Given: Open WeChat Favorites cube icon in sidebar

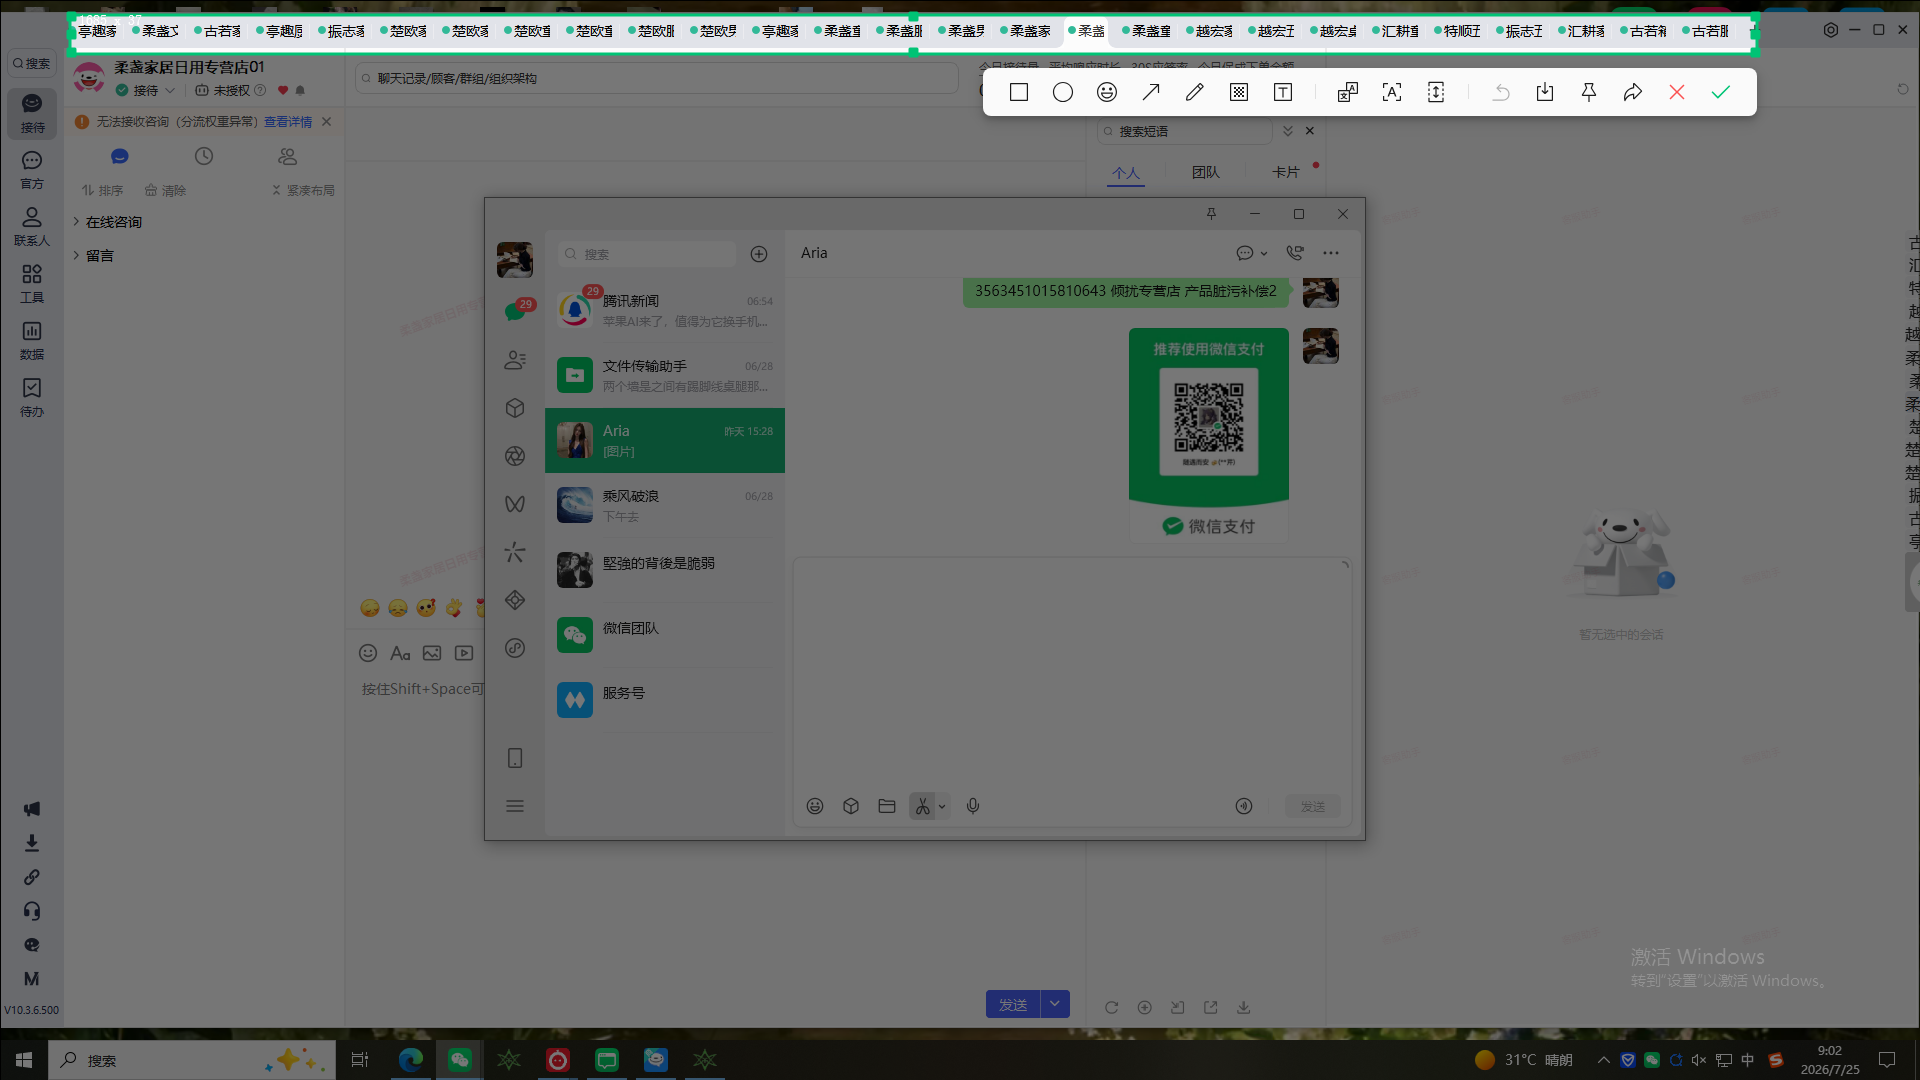Looking at the screenshot, I should point(515,408).
